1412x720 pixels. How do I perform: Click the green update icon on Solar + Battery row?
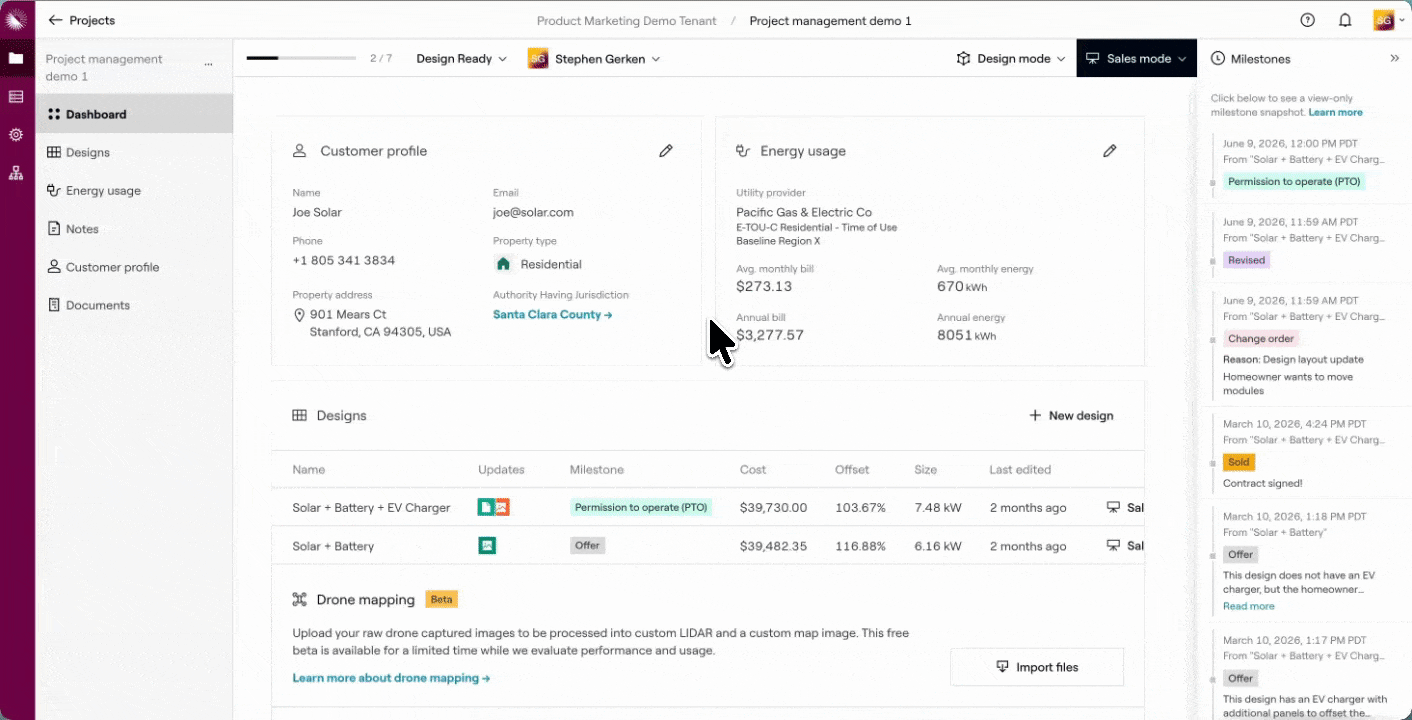tap(487, 546)
